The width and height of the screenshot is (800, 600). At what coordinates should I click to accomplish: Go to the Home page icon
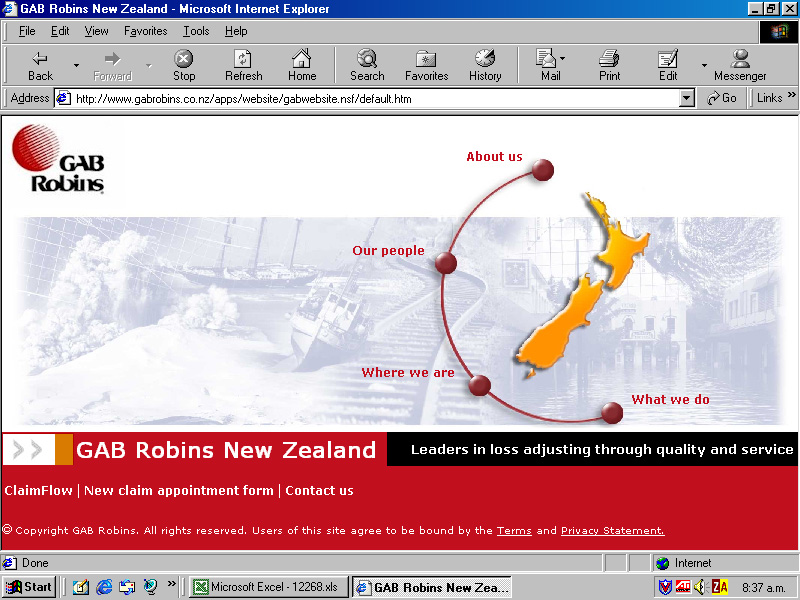[302, 65]
